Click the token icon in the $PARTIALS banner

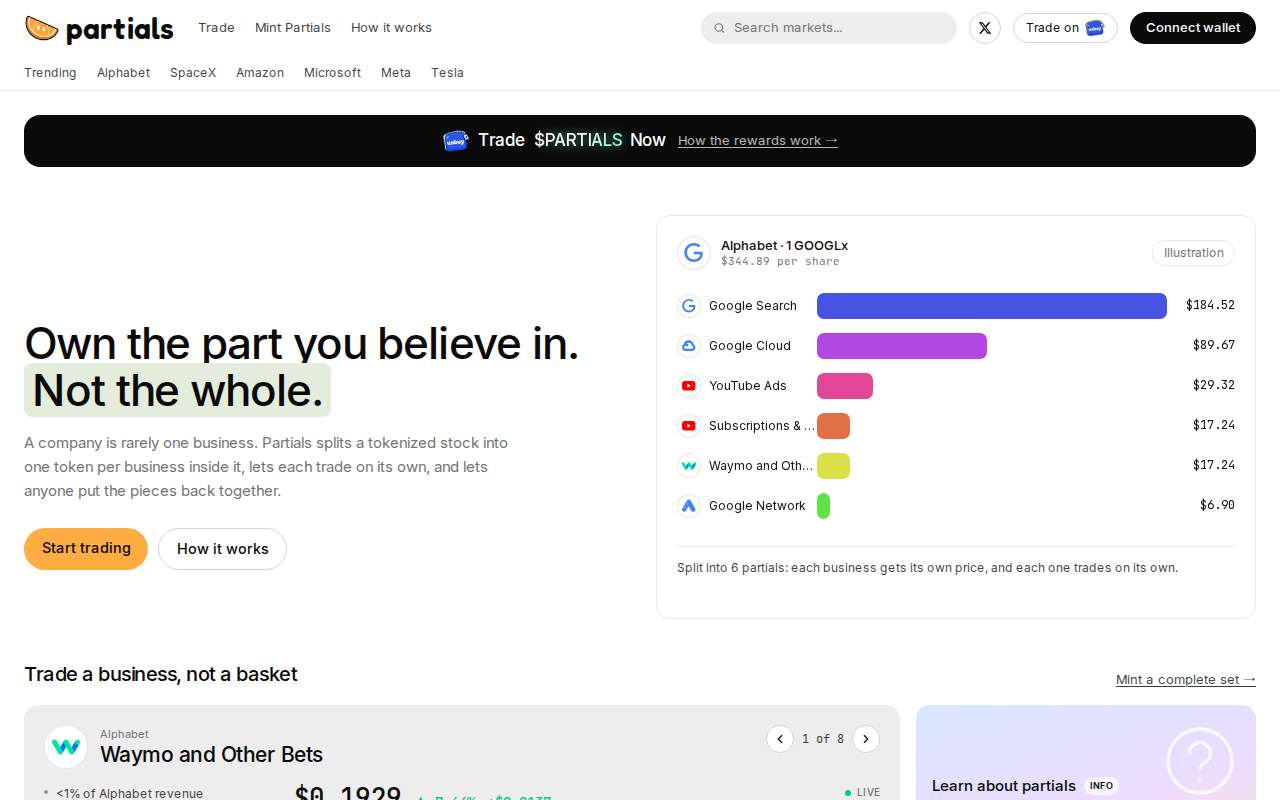point(456,141)
